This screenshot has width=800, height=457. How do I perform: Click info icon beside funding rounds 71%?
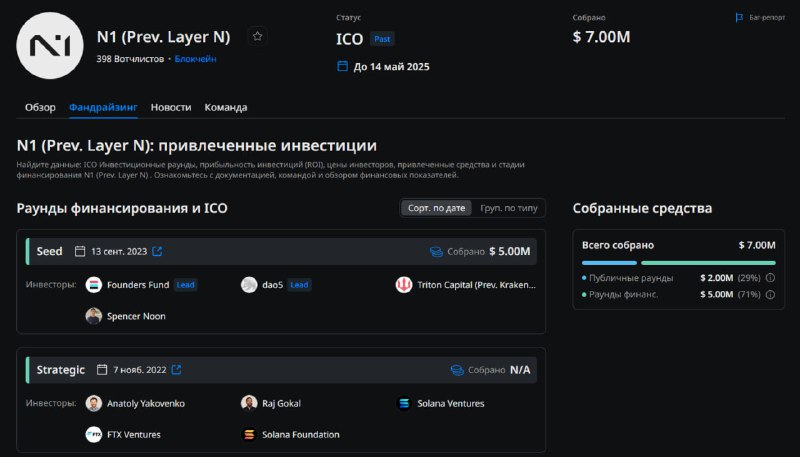click(770, 294)
